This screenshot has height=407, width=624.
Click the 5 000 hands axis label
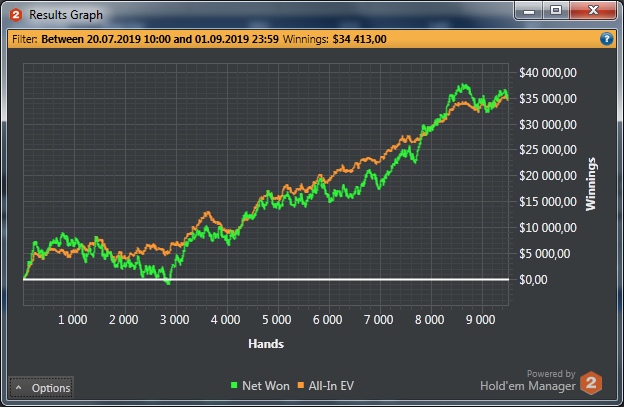pyautogui.click(x=277, y=319)
